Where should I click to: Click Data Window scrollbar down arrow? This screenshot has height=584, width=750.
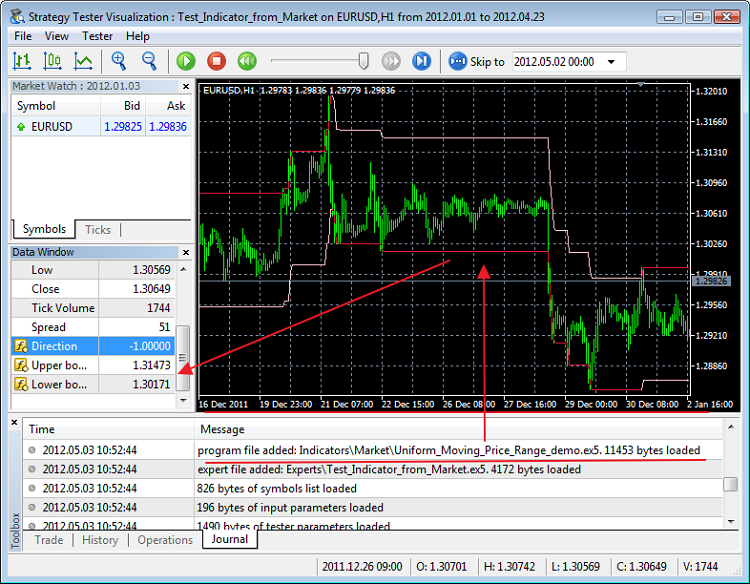(x=183, y=400)
